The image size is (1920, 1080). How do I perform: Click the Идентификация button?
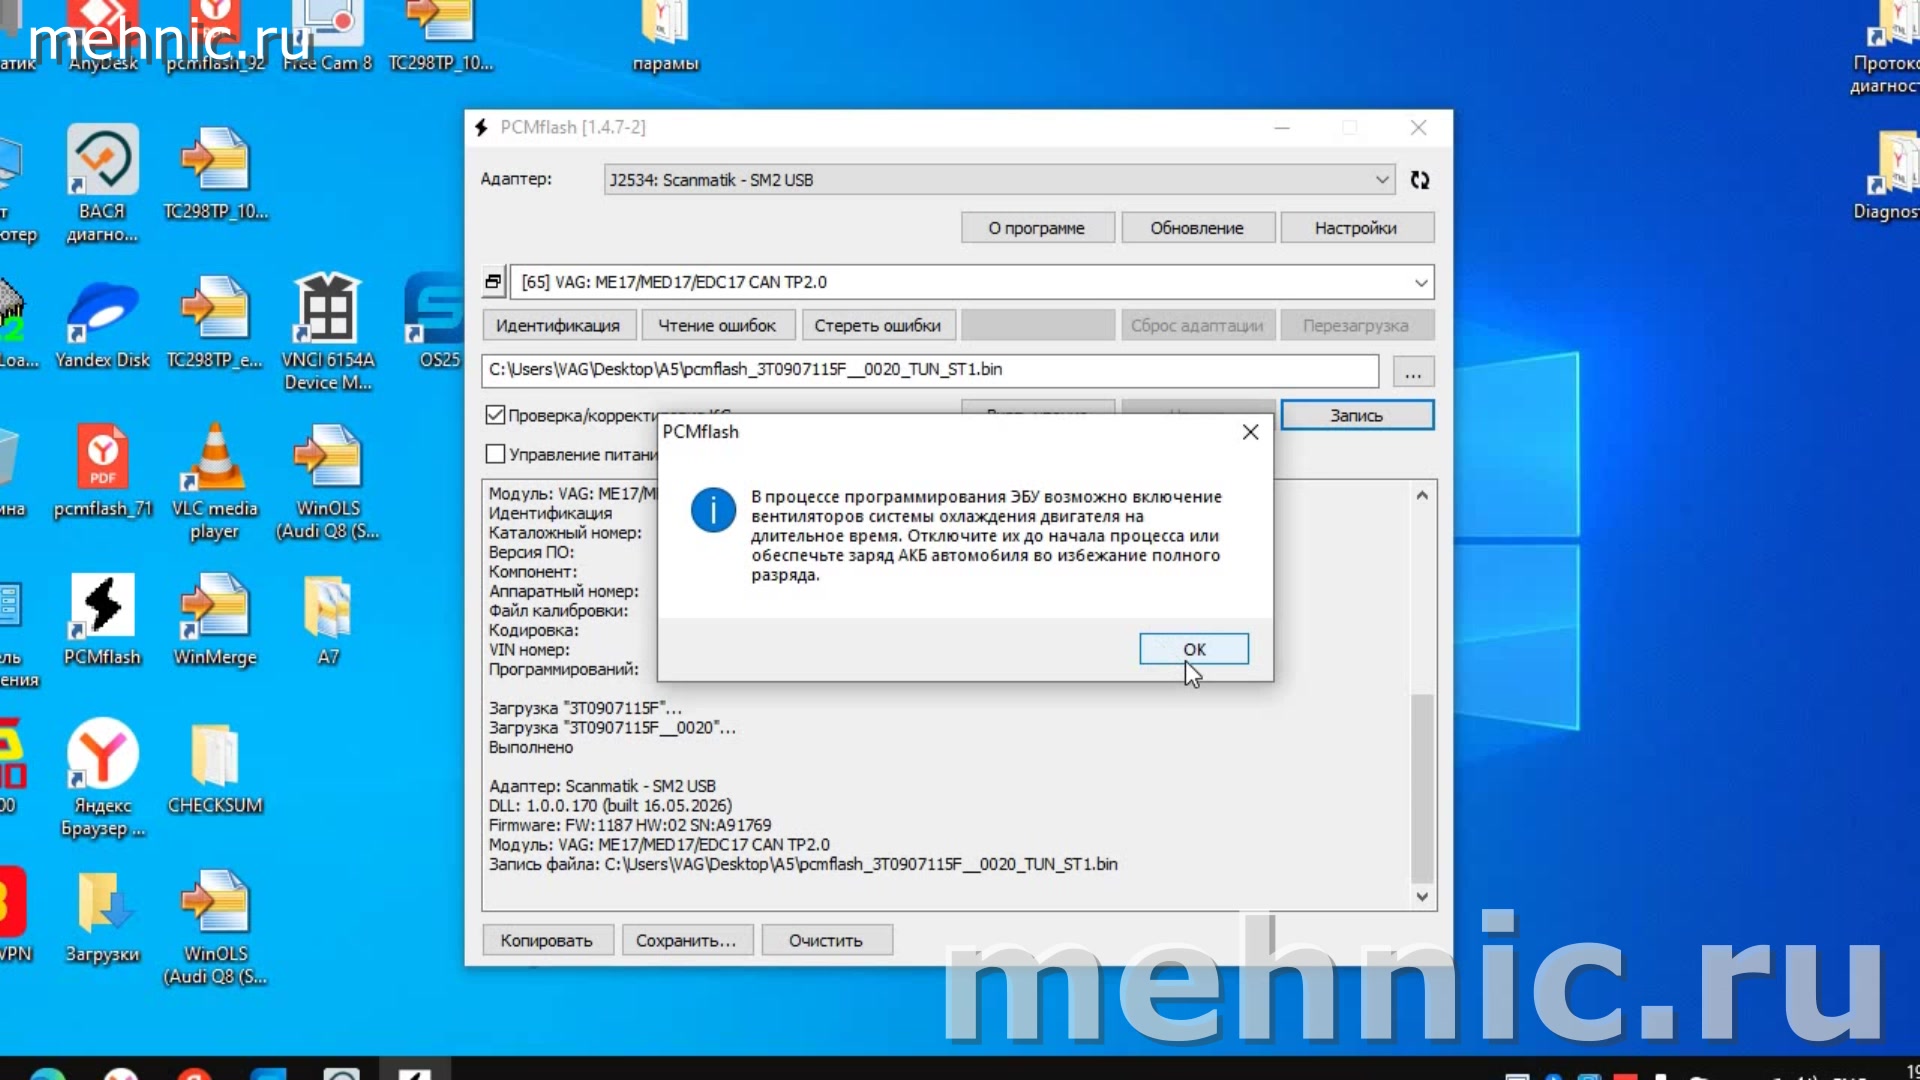[x=557, y=326]
